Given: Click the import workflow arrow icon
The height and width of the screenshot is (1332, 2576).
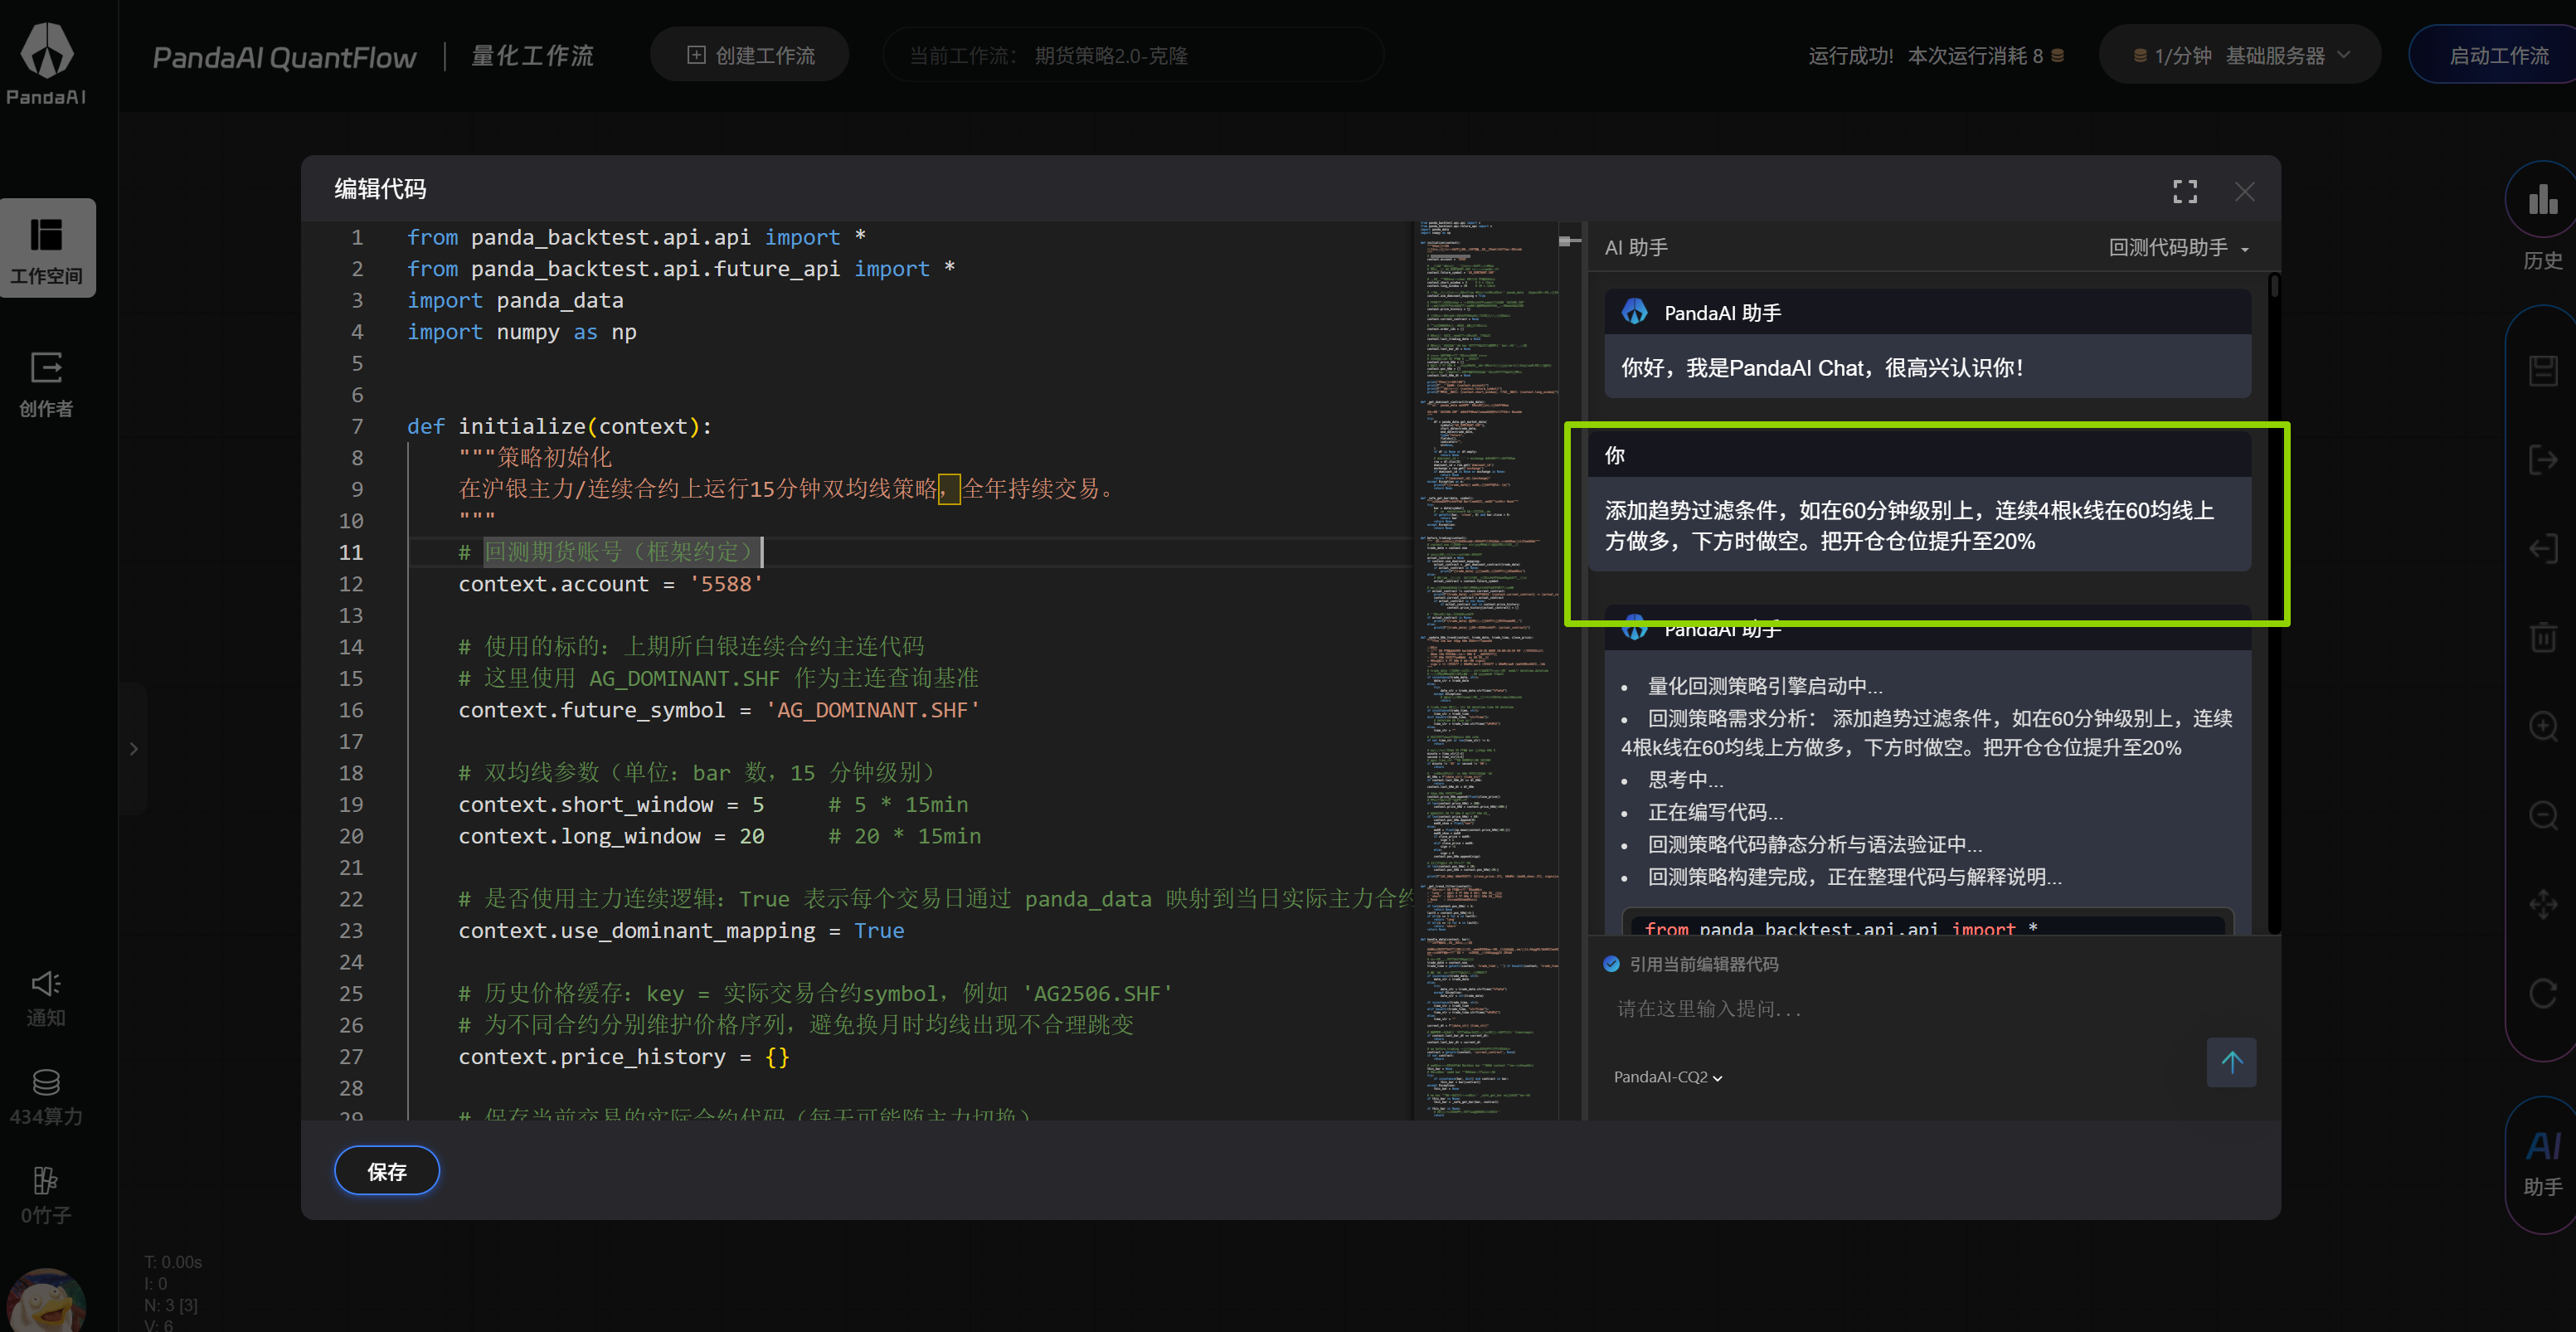Looking at the screenshot, I should [2543, 548].
